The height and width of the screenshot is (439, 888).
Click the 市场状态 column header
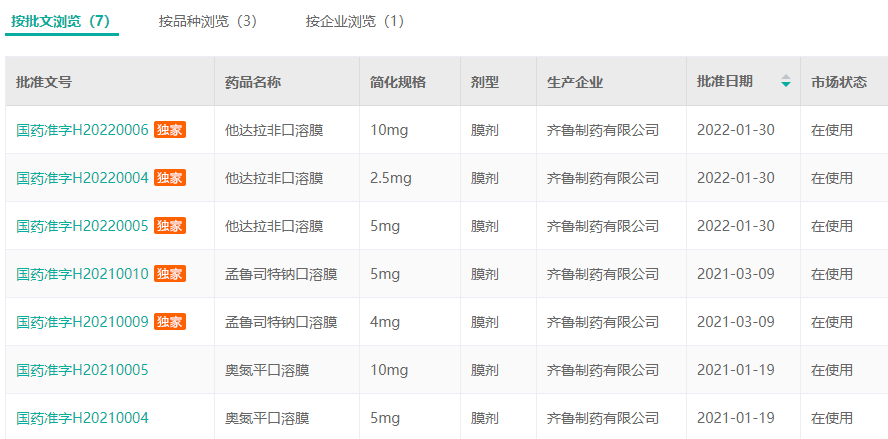[x=838, y=82]
